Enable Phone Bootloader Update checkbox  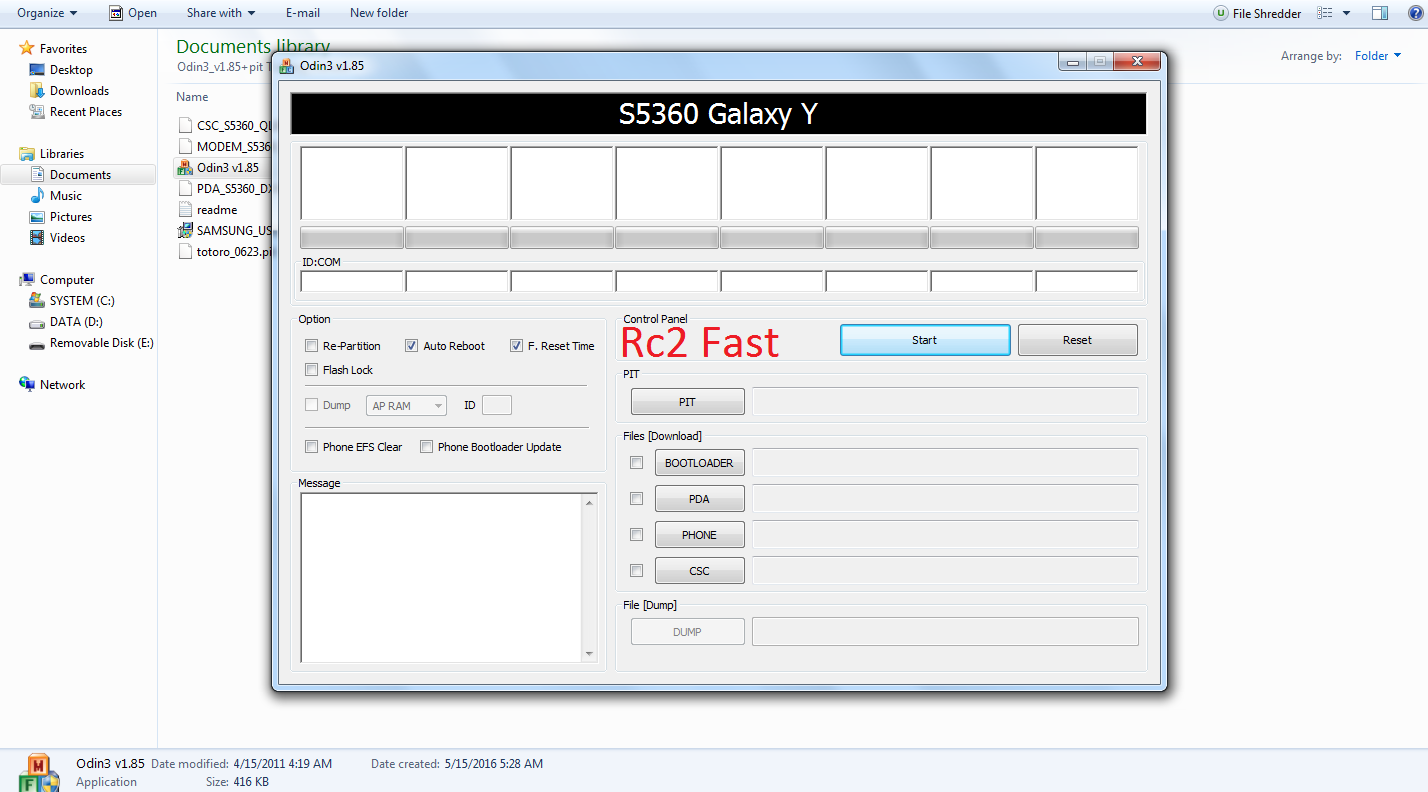(427, 447)
